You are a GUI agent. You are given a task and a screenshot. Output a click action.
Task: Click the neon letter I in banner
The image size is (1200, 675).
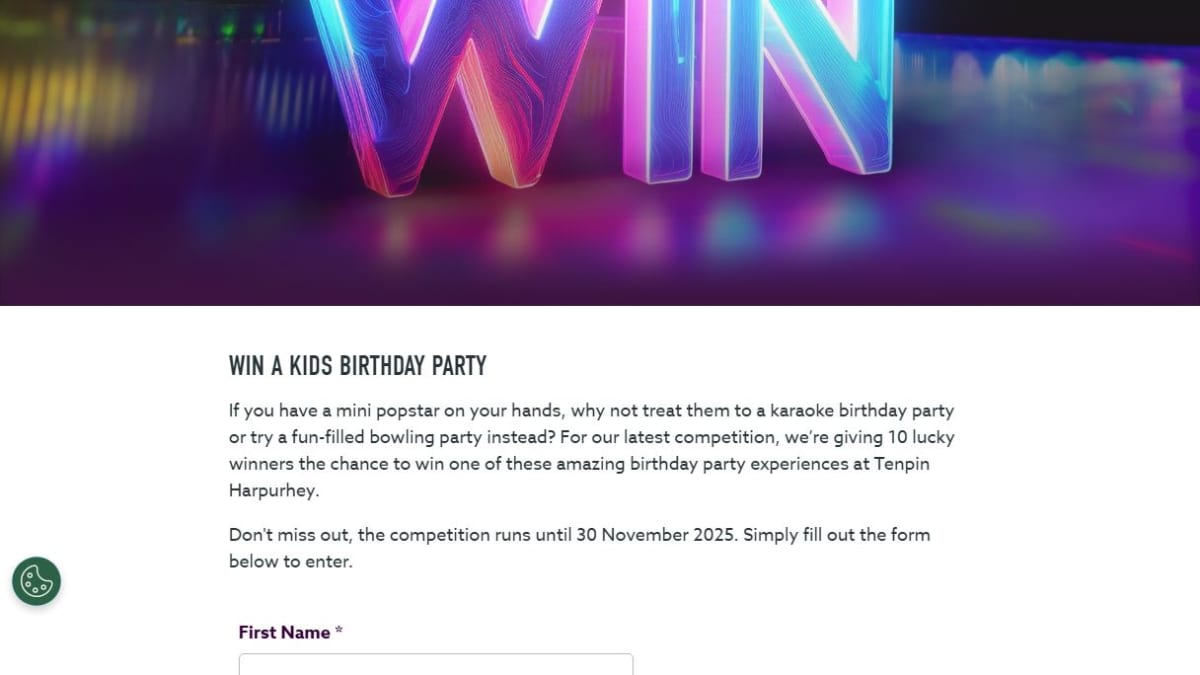pos(654,90)
